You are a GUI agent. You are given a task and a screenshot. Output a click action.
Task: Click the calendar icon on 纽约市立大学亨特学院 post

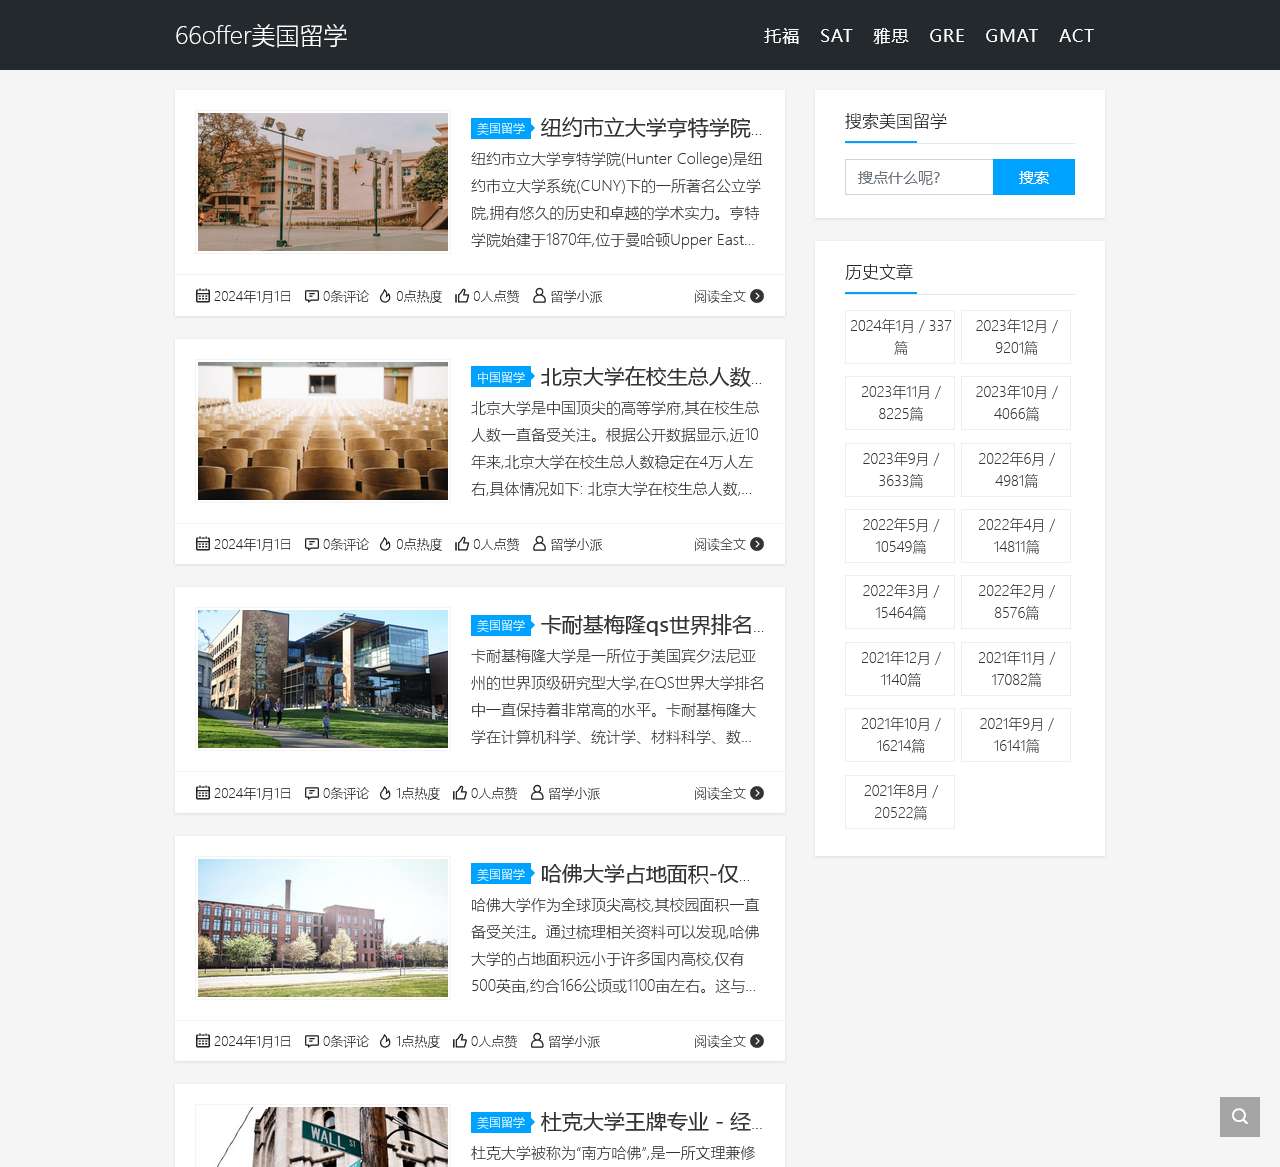pos(203,296)
